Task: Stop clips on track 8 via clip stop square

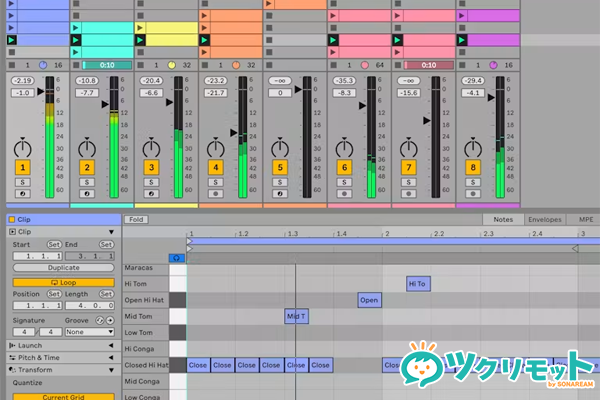Action: pos(462,65)
